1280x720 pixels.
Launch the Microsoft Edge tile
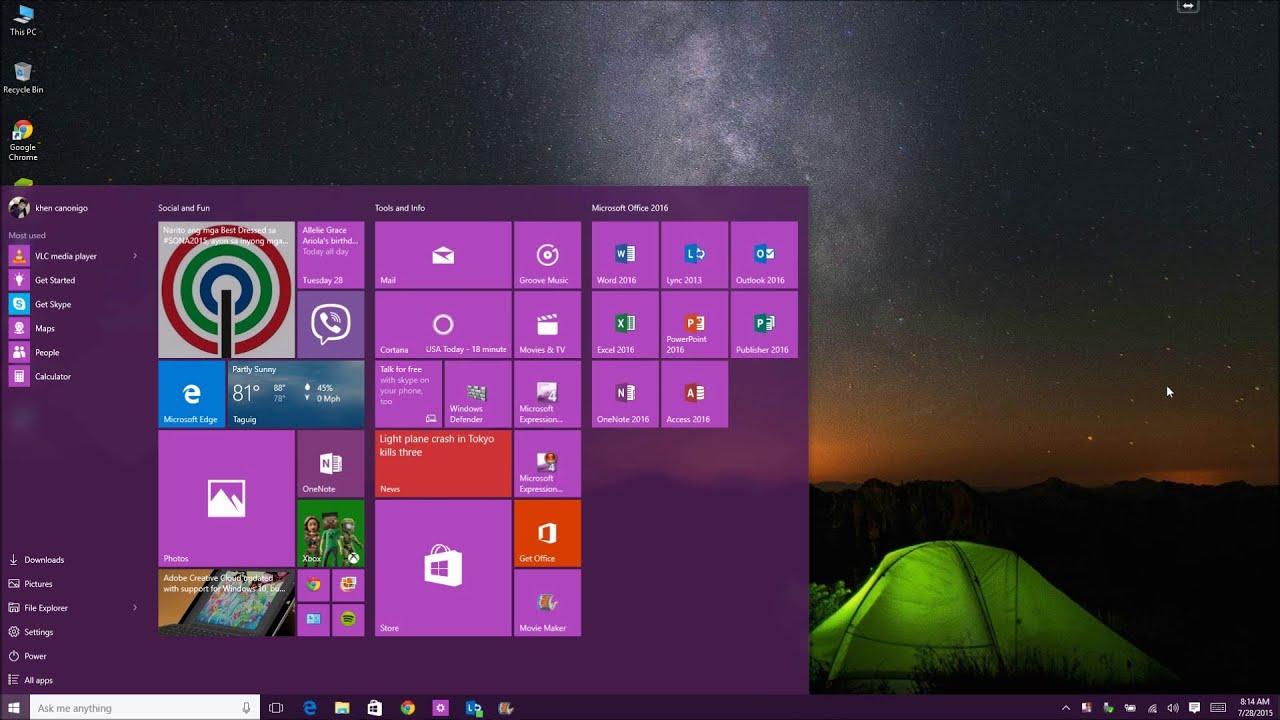tap(191, 394)
